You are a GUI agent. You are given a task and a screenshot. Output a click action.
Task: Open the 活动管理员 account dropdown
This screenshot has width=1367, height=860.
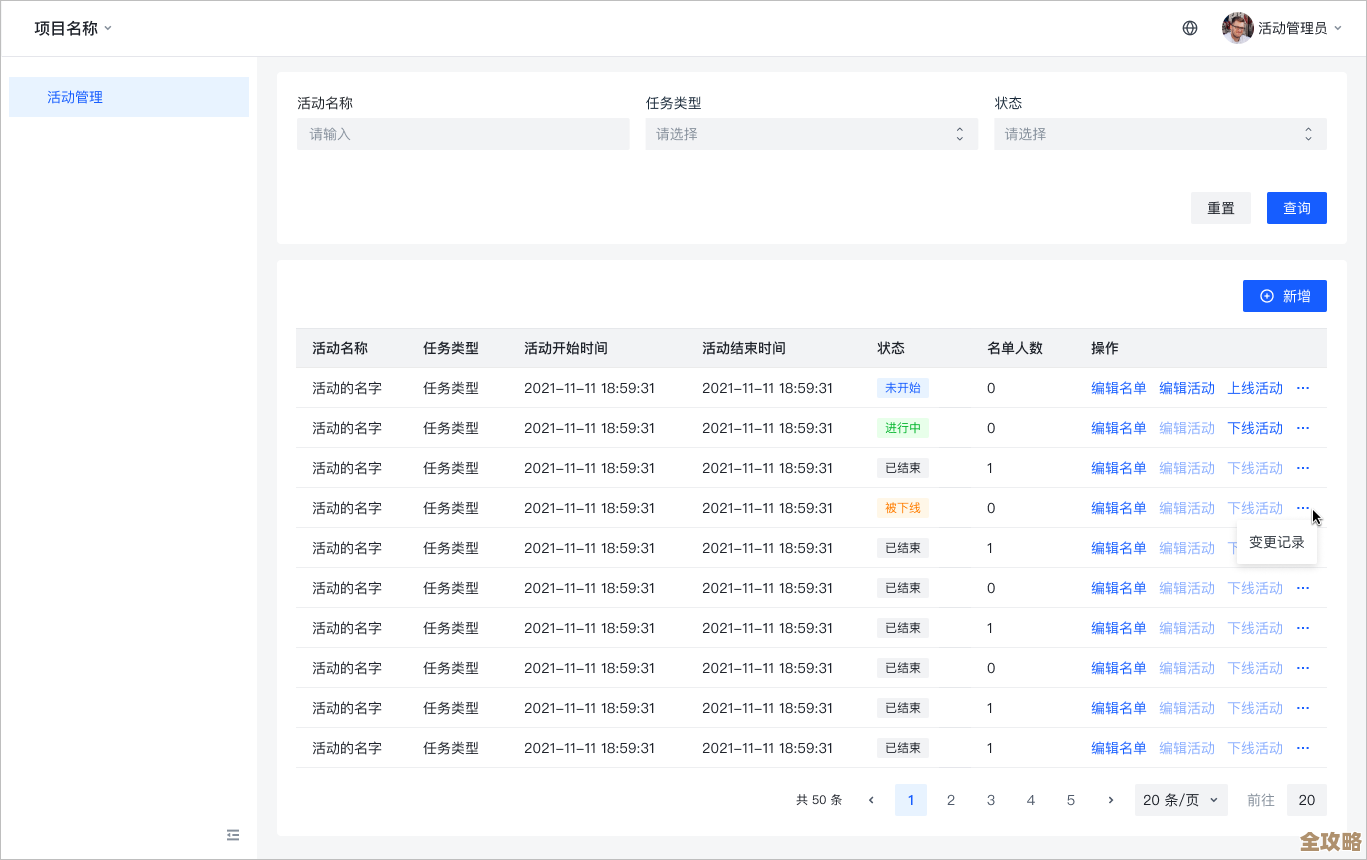coord(1295,27)
